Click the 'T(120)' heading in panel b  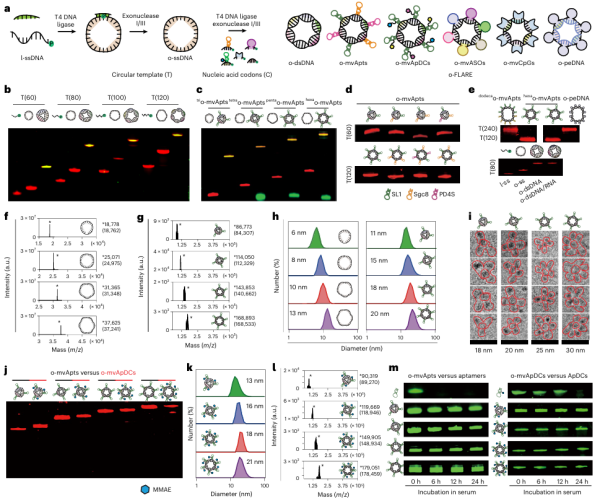pyautogui.click(x=160, y=98)
